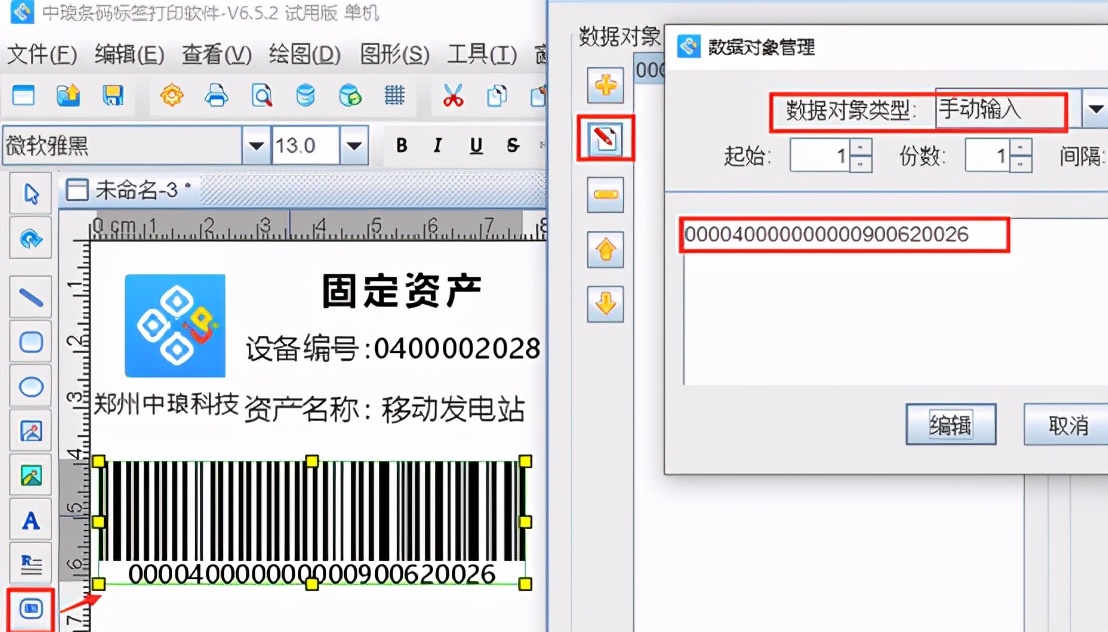1108x632 pixels.
Task: Click inside the barcode data input field
Action: tap(843, 237)
